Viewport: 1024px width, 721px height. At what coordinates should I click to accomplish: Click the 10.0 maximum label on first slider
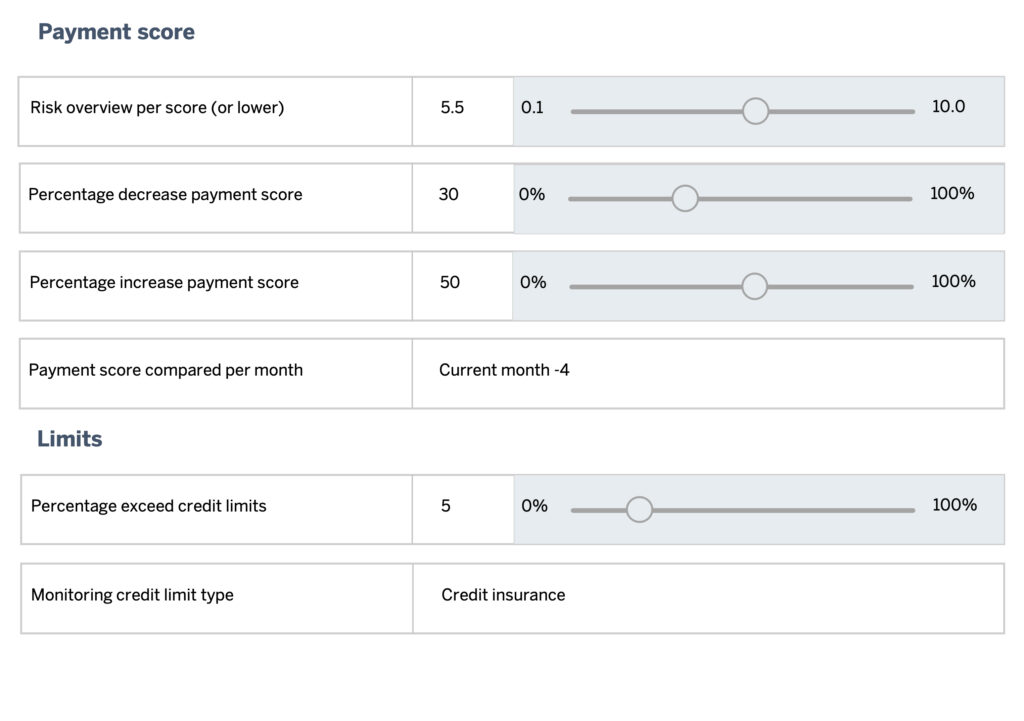pyautogui.click(x=947, y=106)
